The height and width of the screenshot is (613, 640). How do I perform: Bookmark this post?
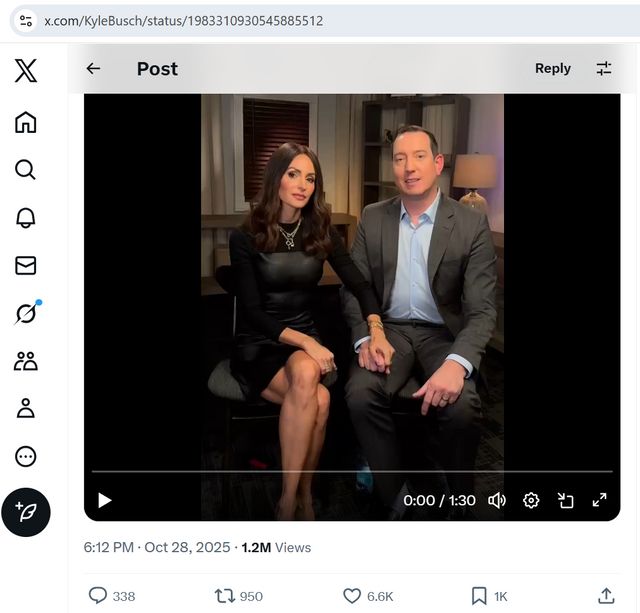point(479,596)
